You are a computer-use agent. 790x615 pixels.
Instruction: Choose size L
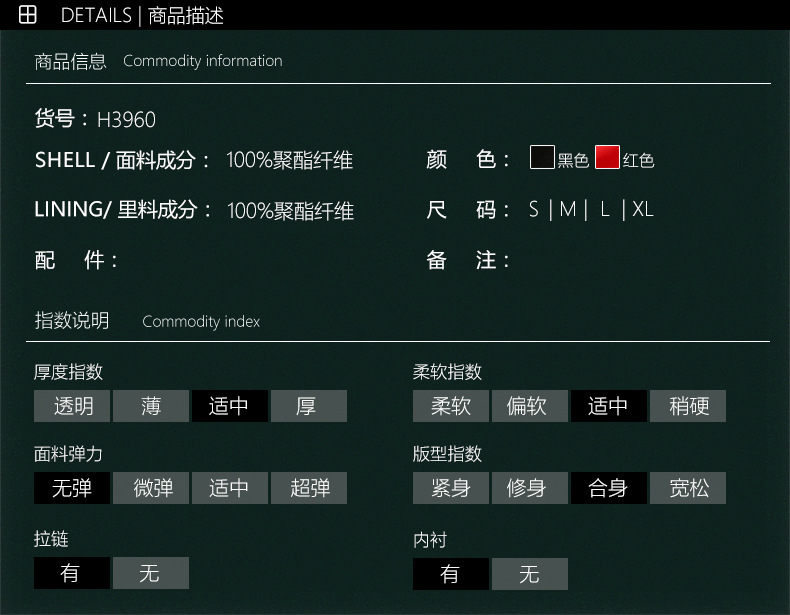[605, 209]
